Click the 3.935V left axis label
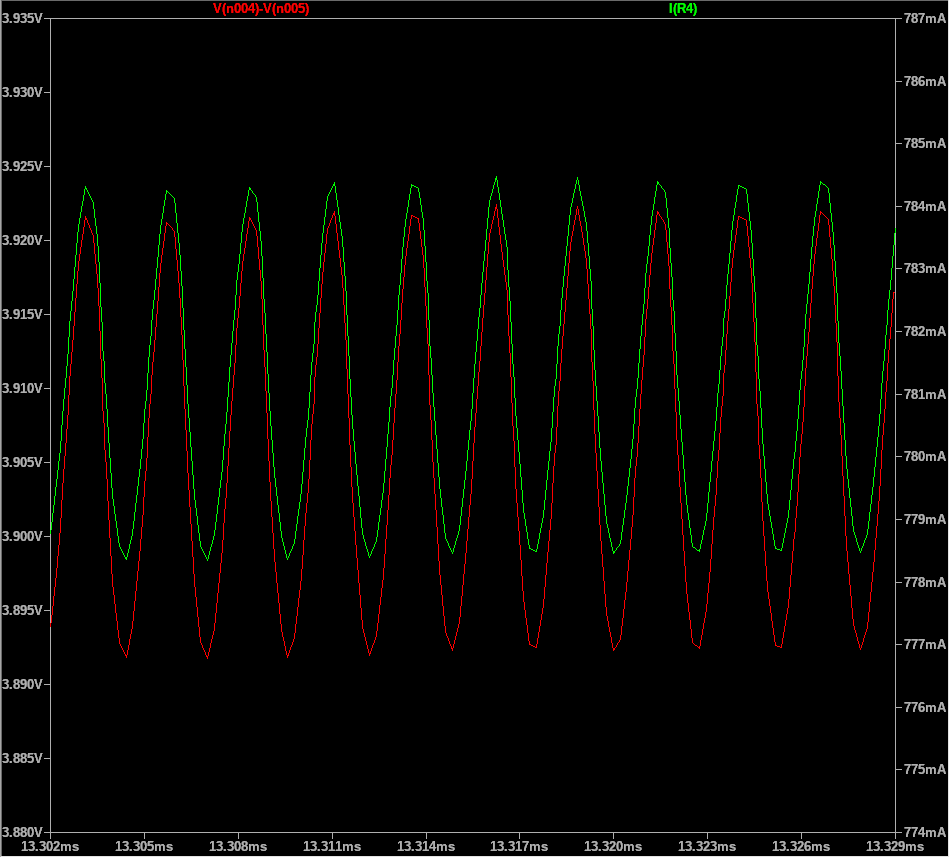This screenshot has width=949, height=857. click(22, 19)
